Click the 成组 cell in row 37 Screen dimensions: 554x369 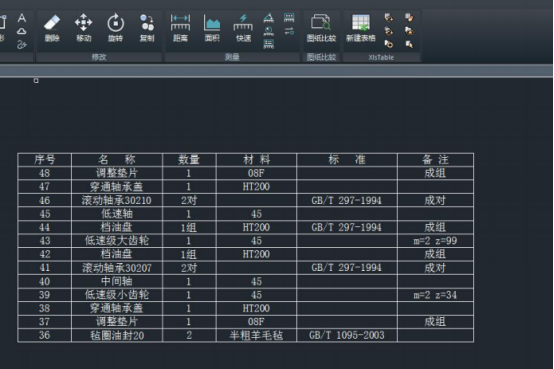click(435, 322)
